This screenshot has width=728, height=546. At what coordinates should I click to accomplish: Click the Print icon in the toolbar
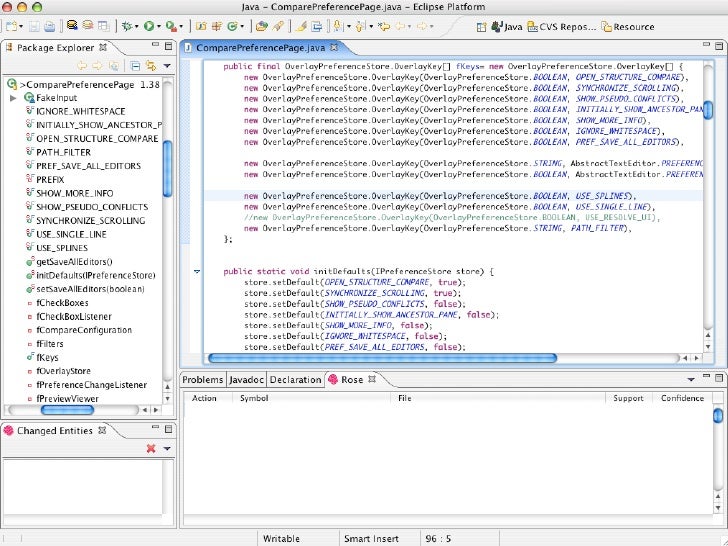(x=49, y=27)
